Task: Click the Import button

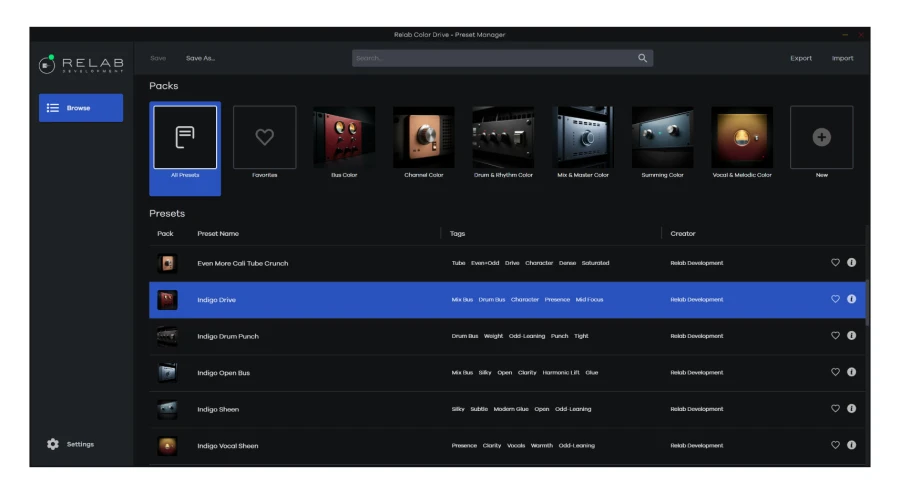Action: pyautogui.click(x=842, y=58)
